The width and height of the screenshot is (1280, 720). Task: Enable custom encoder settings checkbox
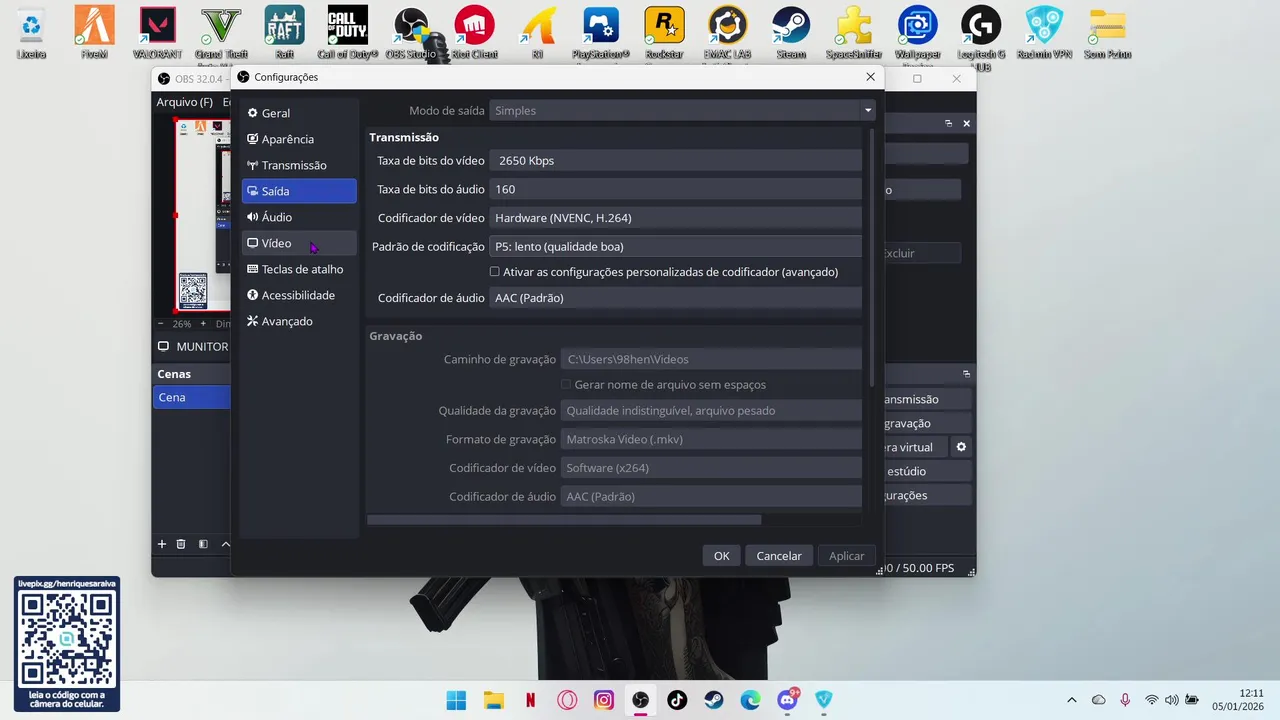[x=495, y=272]
